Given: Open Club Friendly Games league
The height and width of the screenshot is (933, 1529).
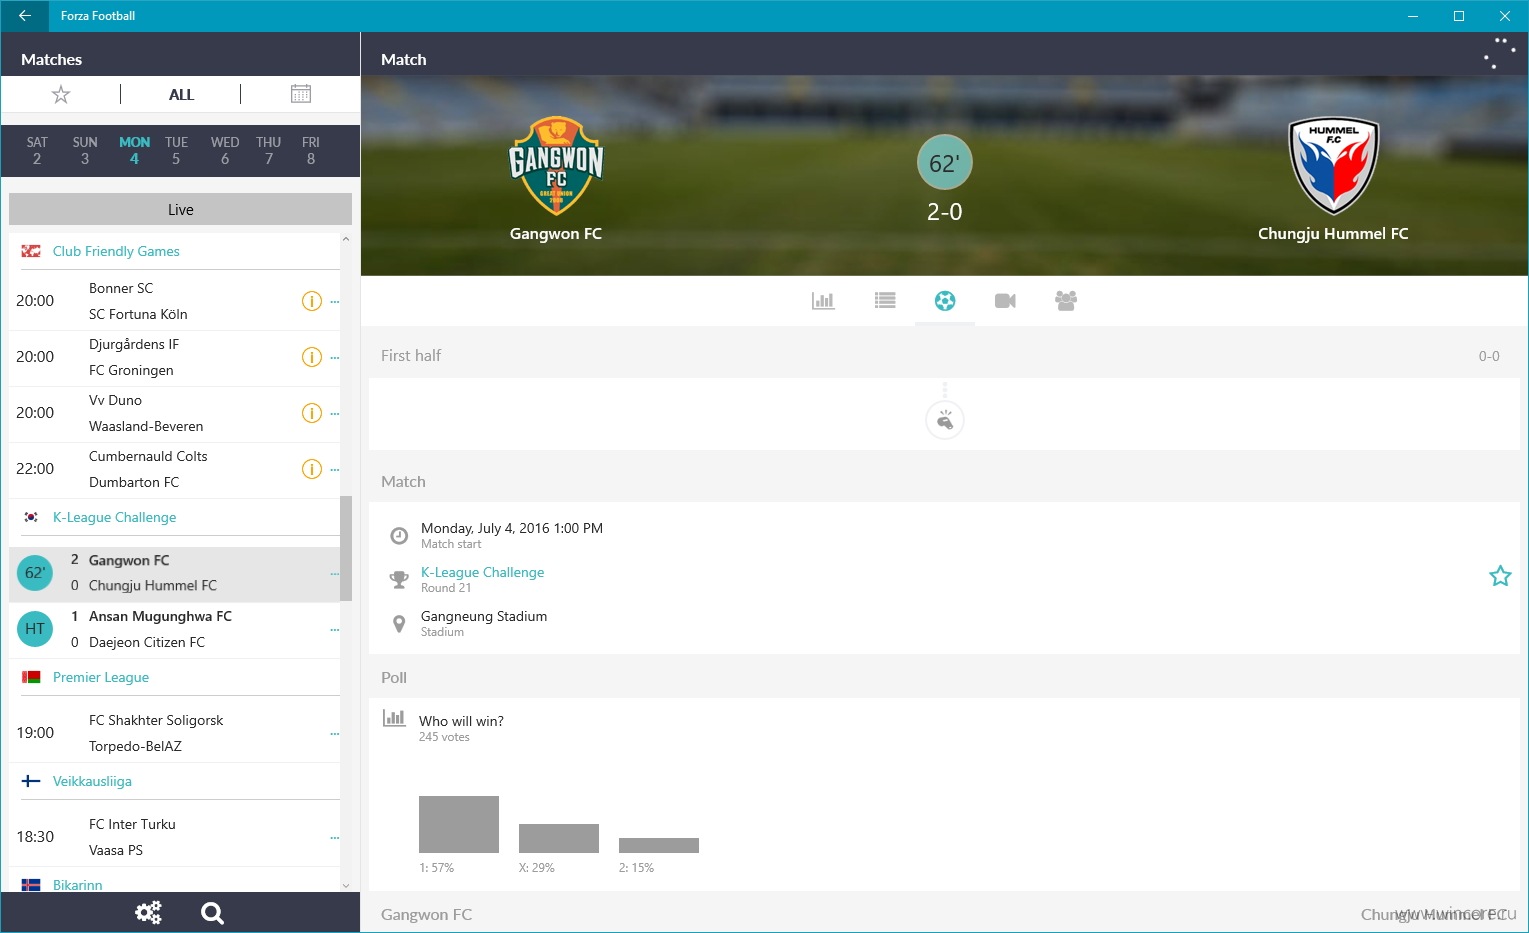Looking at the screenshot, I should 116,251.
